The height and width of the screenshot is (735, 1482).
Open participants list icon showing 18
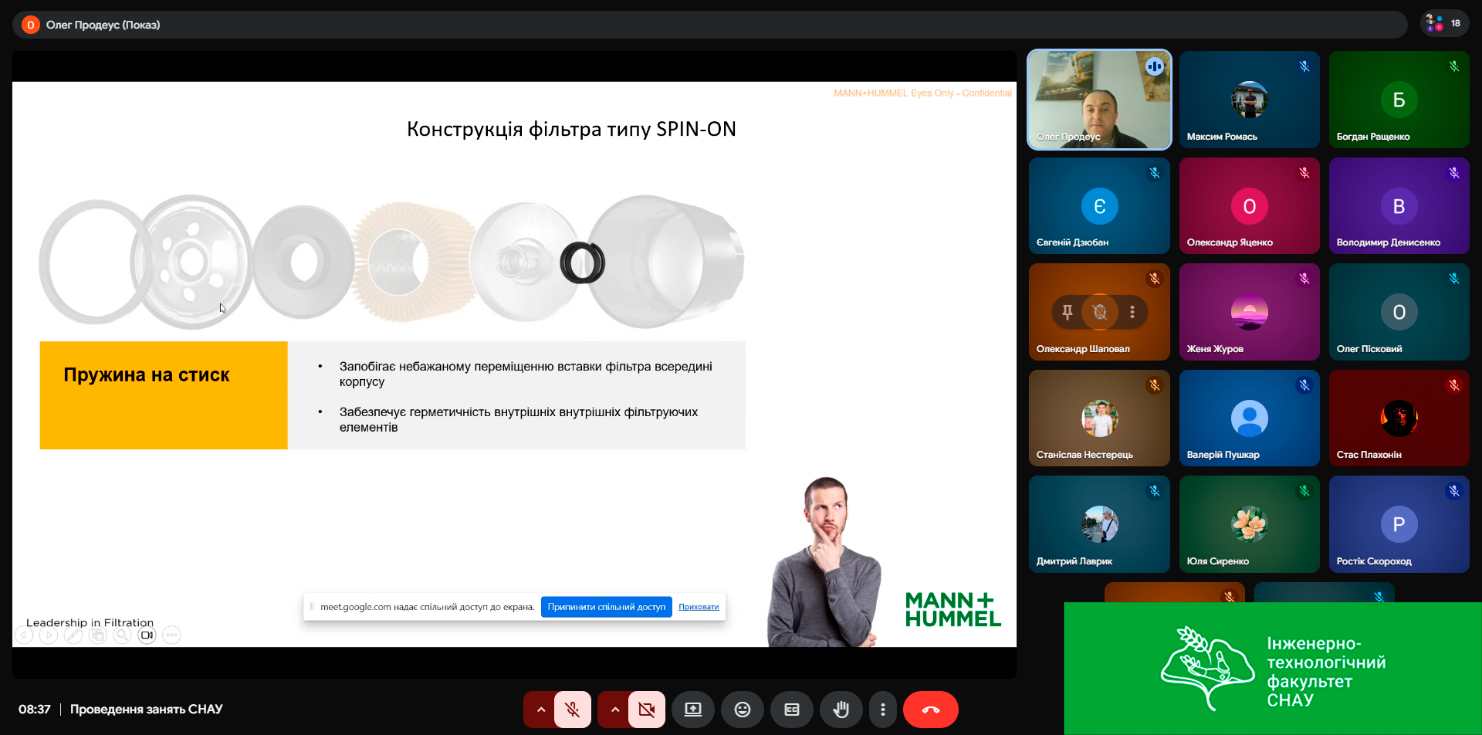tap(1444, 24)
